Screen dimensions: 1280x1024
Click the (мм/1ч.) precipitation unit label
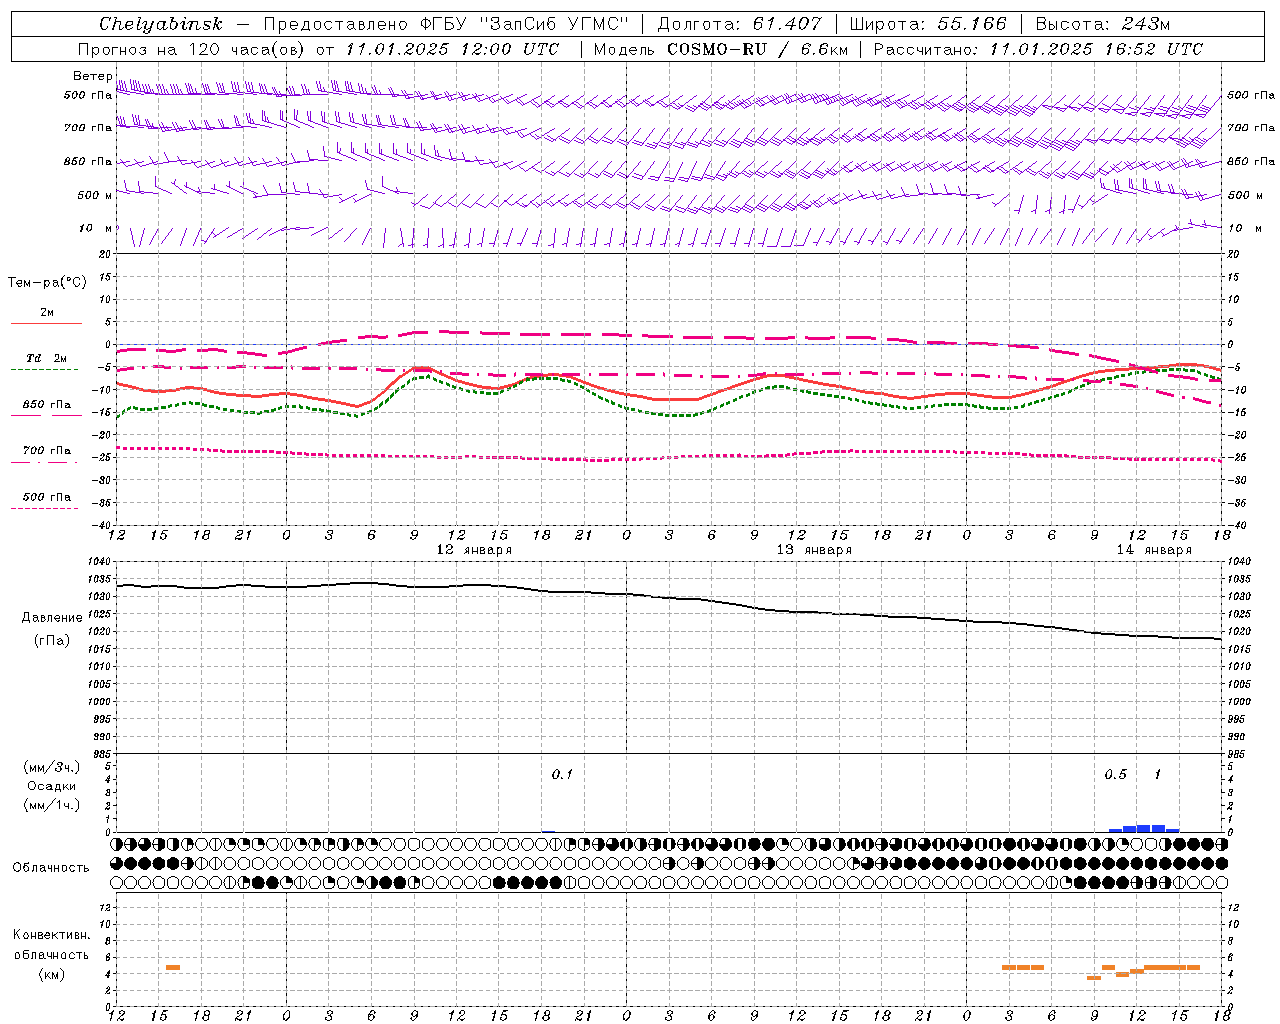click(x=52, y=805)
